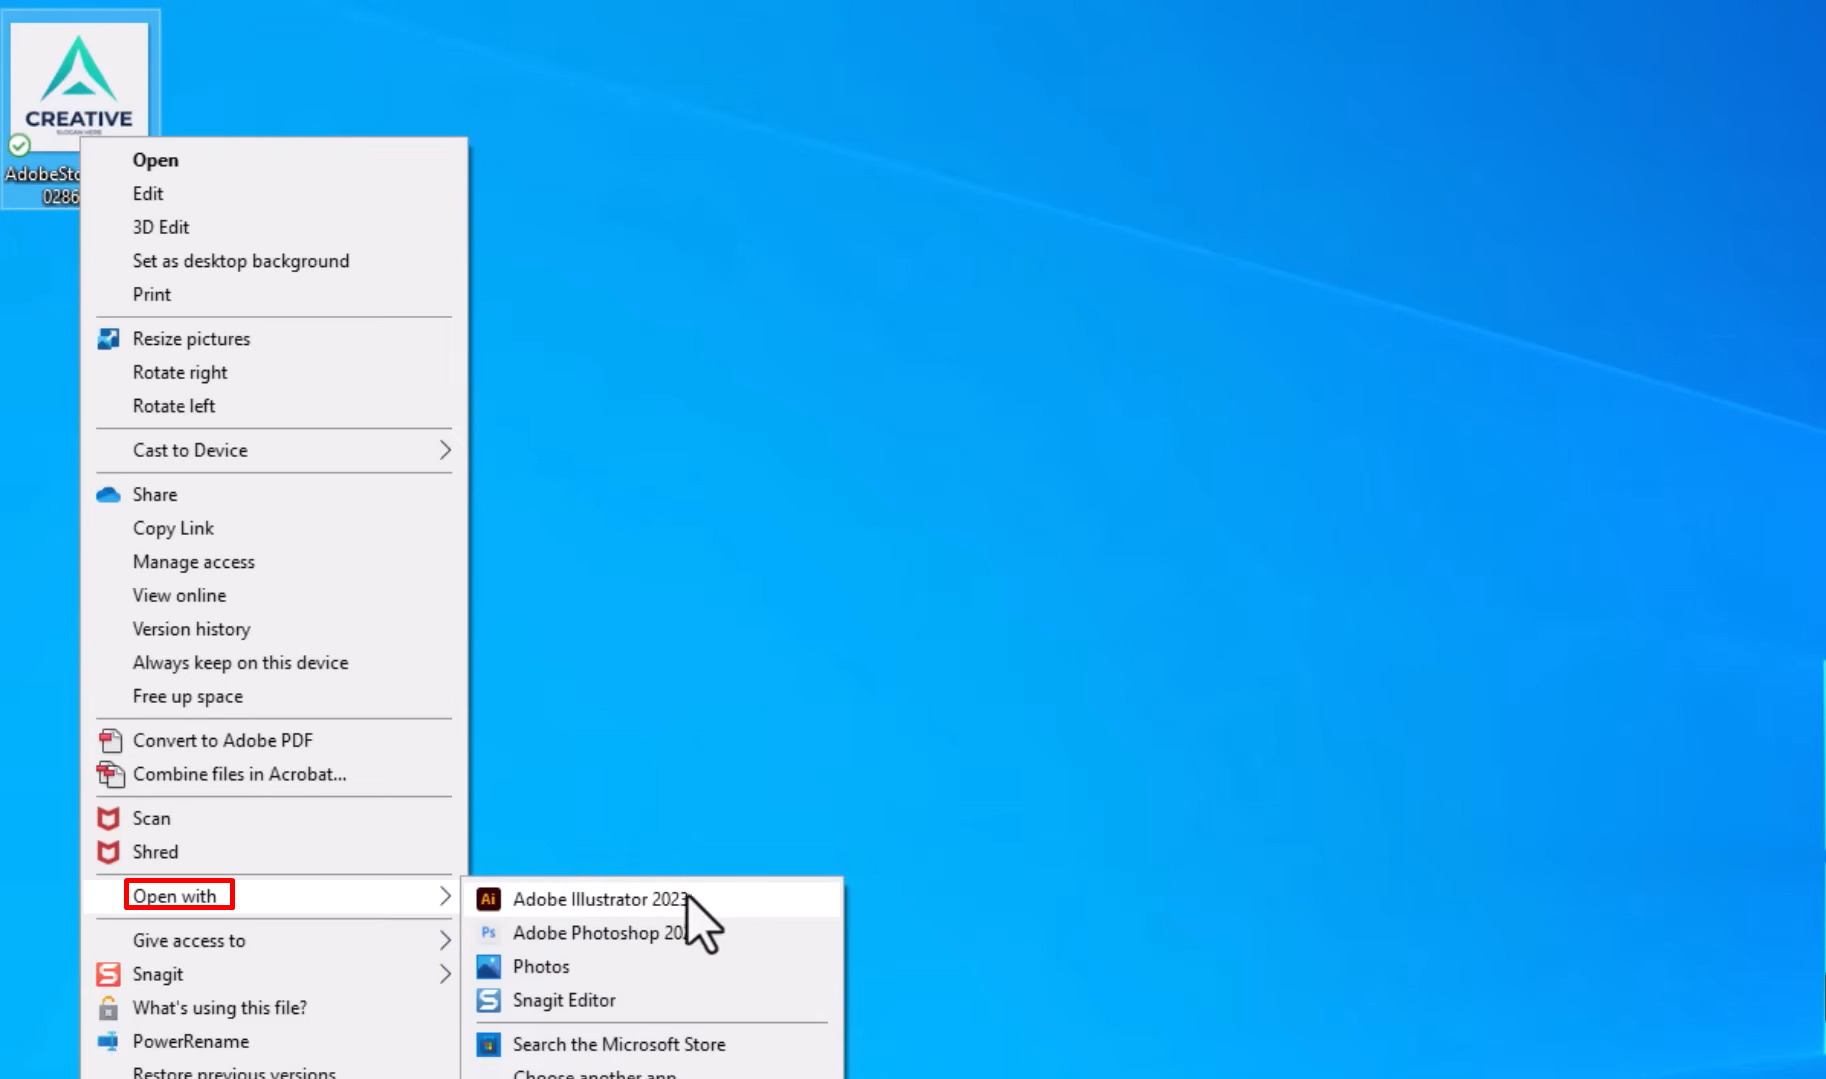Screen dimensions: 1826x1079
Task: Select Resize pictures
Action: [x=192, y=339]
